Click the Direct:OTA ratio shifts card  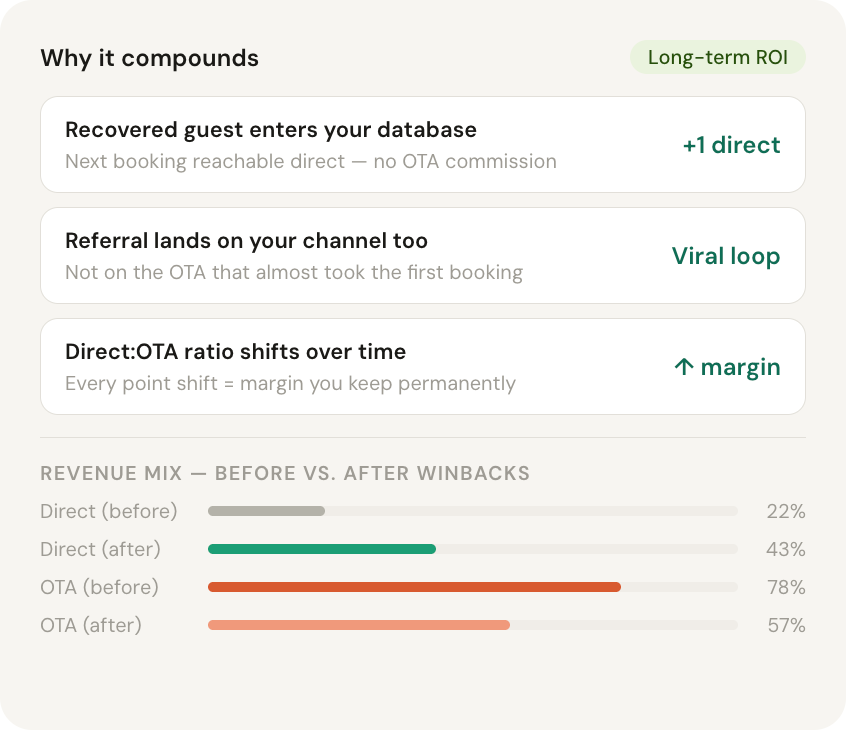(422, 366)
